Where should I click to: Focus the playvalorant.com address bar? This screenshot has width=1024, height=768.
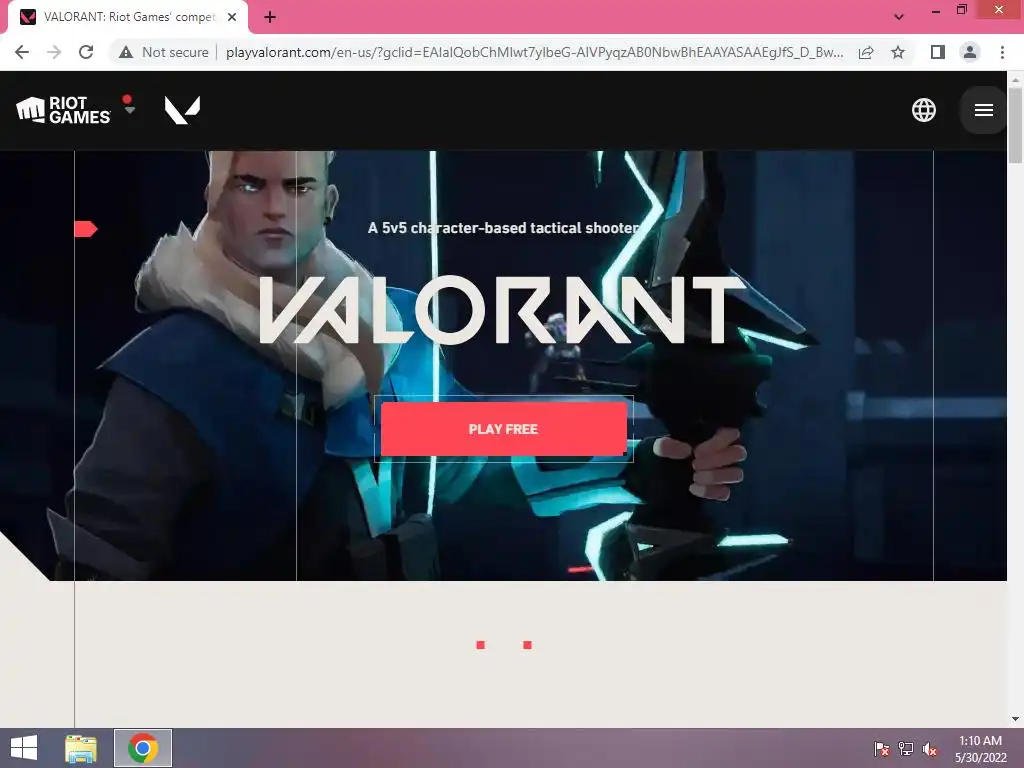pyautogui.click(x=534, y=52)
